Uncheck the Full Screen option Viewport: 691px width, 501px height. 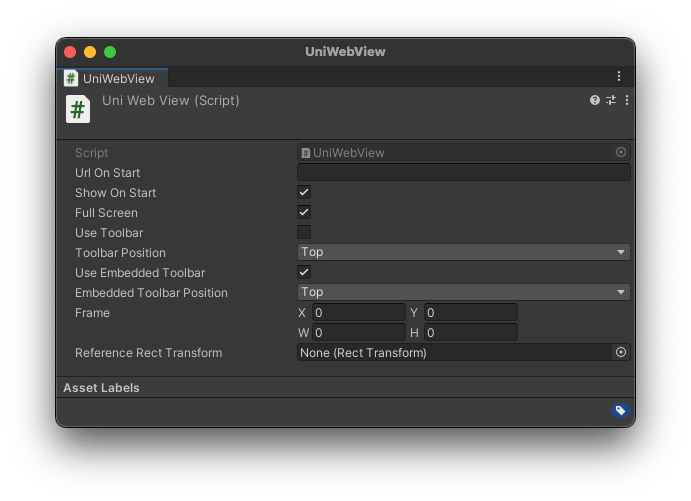click(304, 212)
